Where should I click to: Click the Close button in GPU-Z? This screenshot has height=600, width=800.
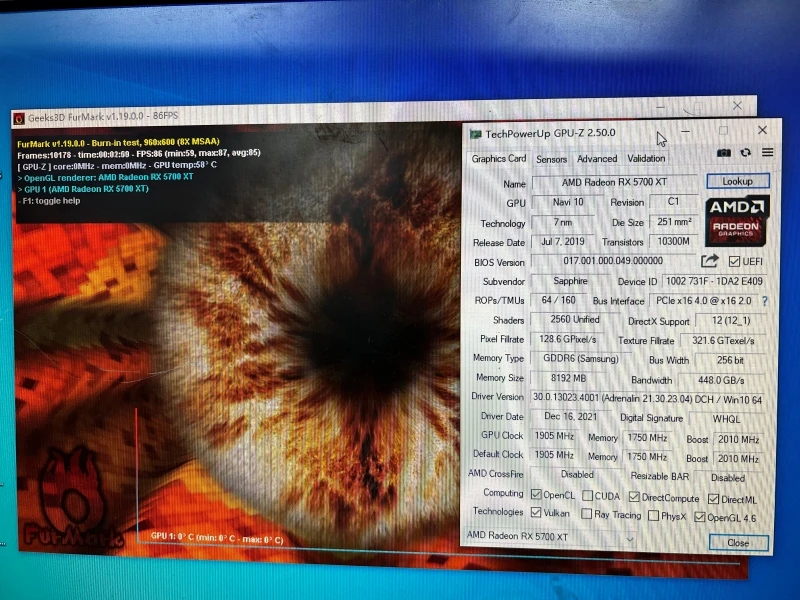pos(738,542)
